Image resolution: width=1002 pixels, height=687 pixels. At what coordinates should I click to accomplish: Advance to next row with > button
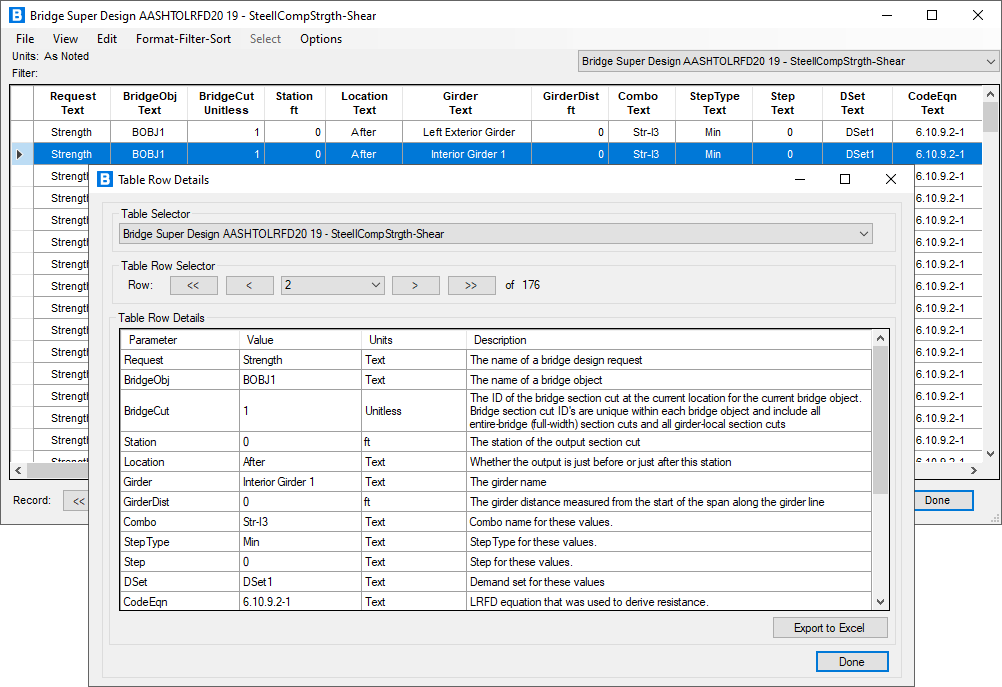pyautogui.click(x=416, y=285)
